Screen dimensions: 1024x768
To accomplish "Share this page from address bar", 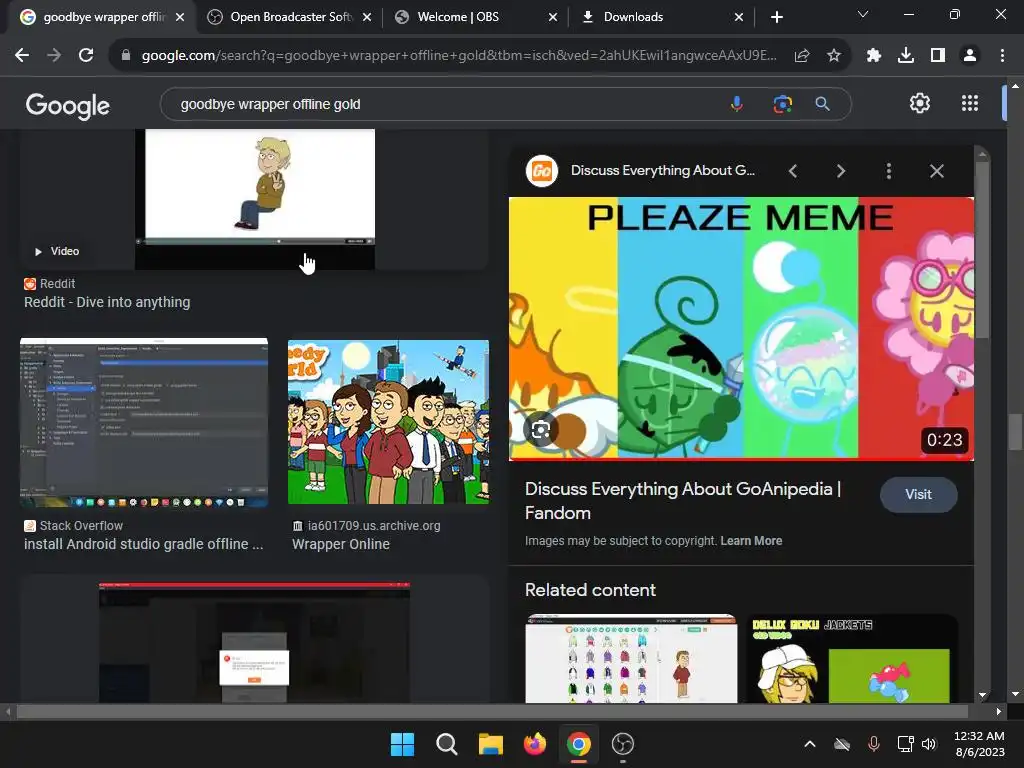I will point(802,56).
